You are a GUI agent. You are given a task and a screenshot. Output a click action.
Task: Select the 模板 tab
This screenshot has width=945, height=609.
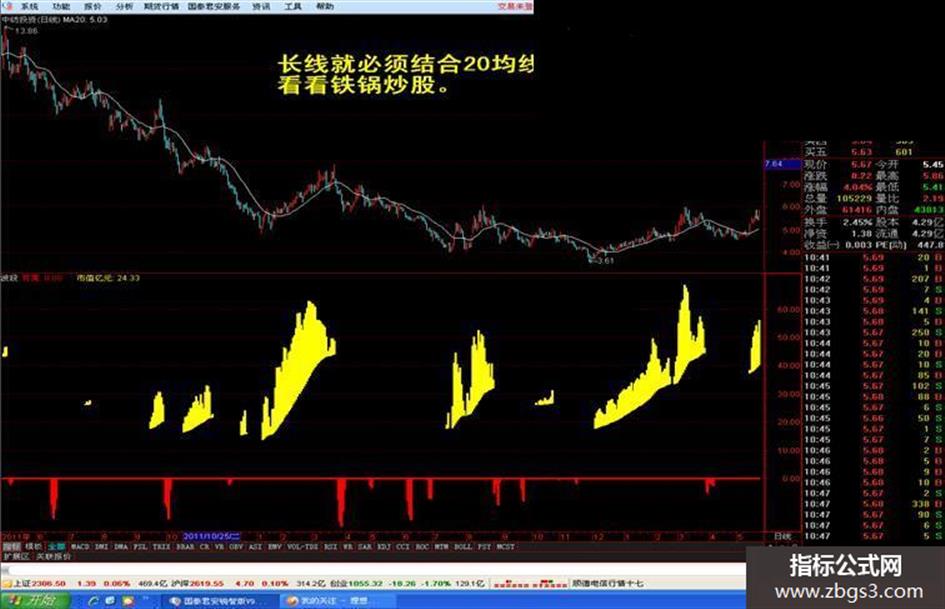click(x=34, y=547)
